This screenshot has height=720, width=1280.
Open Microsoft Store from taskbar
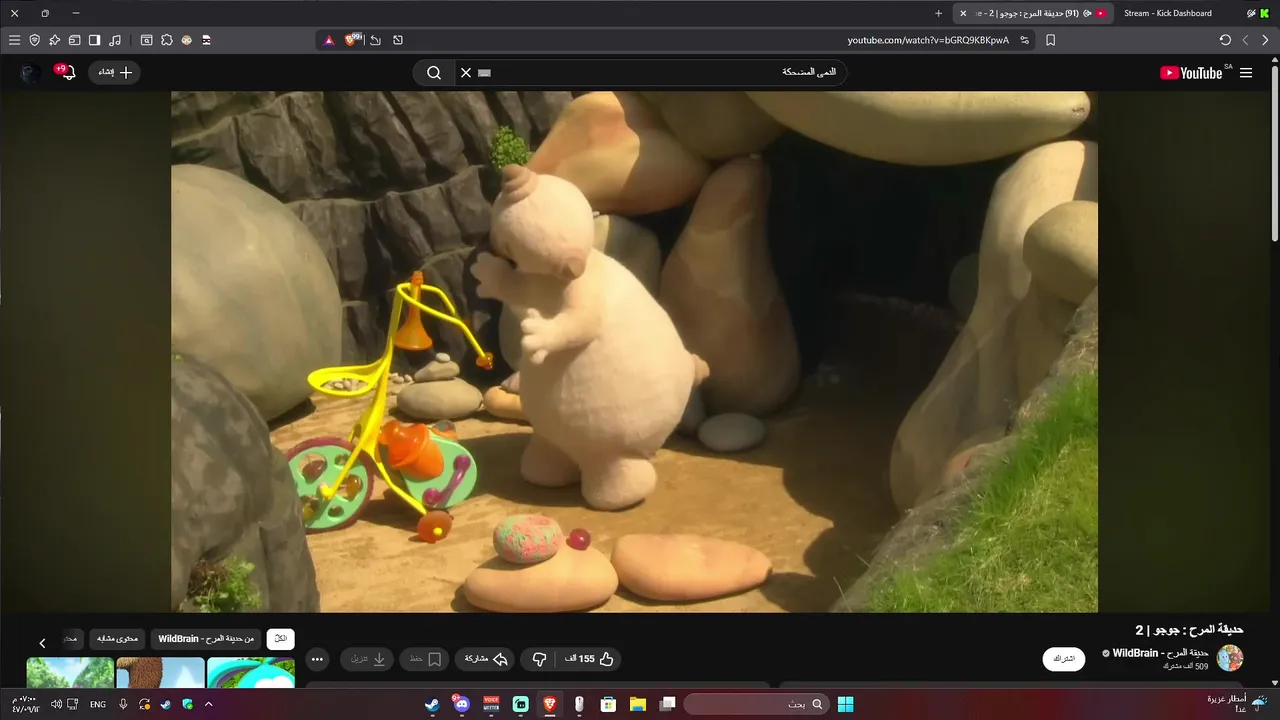click(608, 704)
